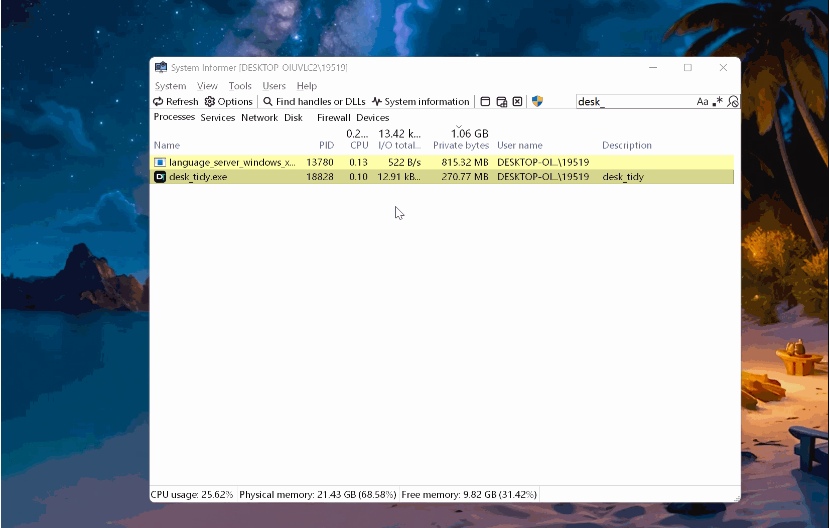Sort by User name column header
The height and width of the screenshot is (528, 829).
pyautogui.click(x=520, y=145)
